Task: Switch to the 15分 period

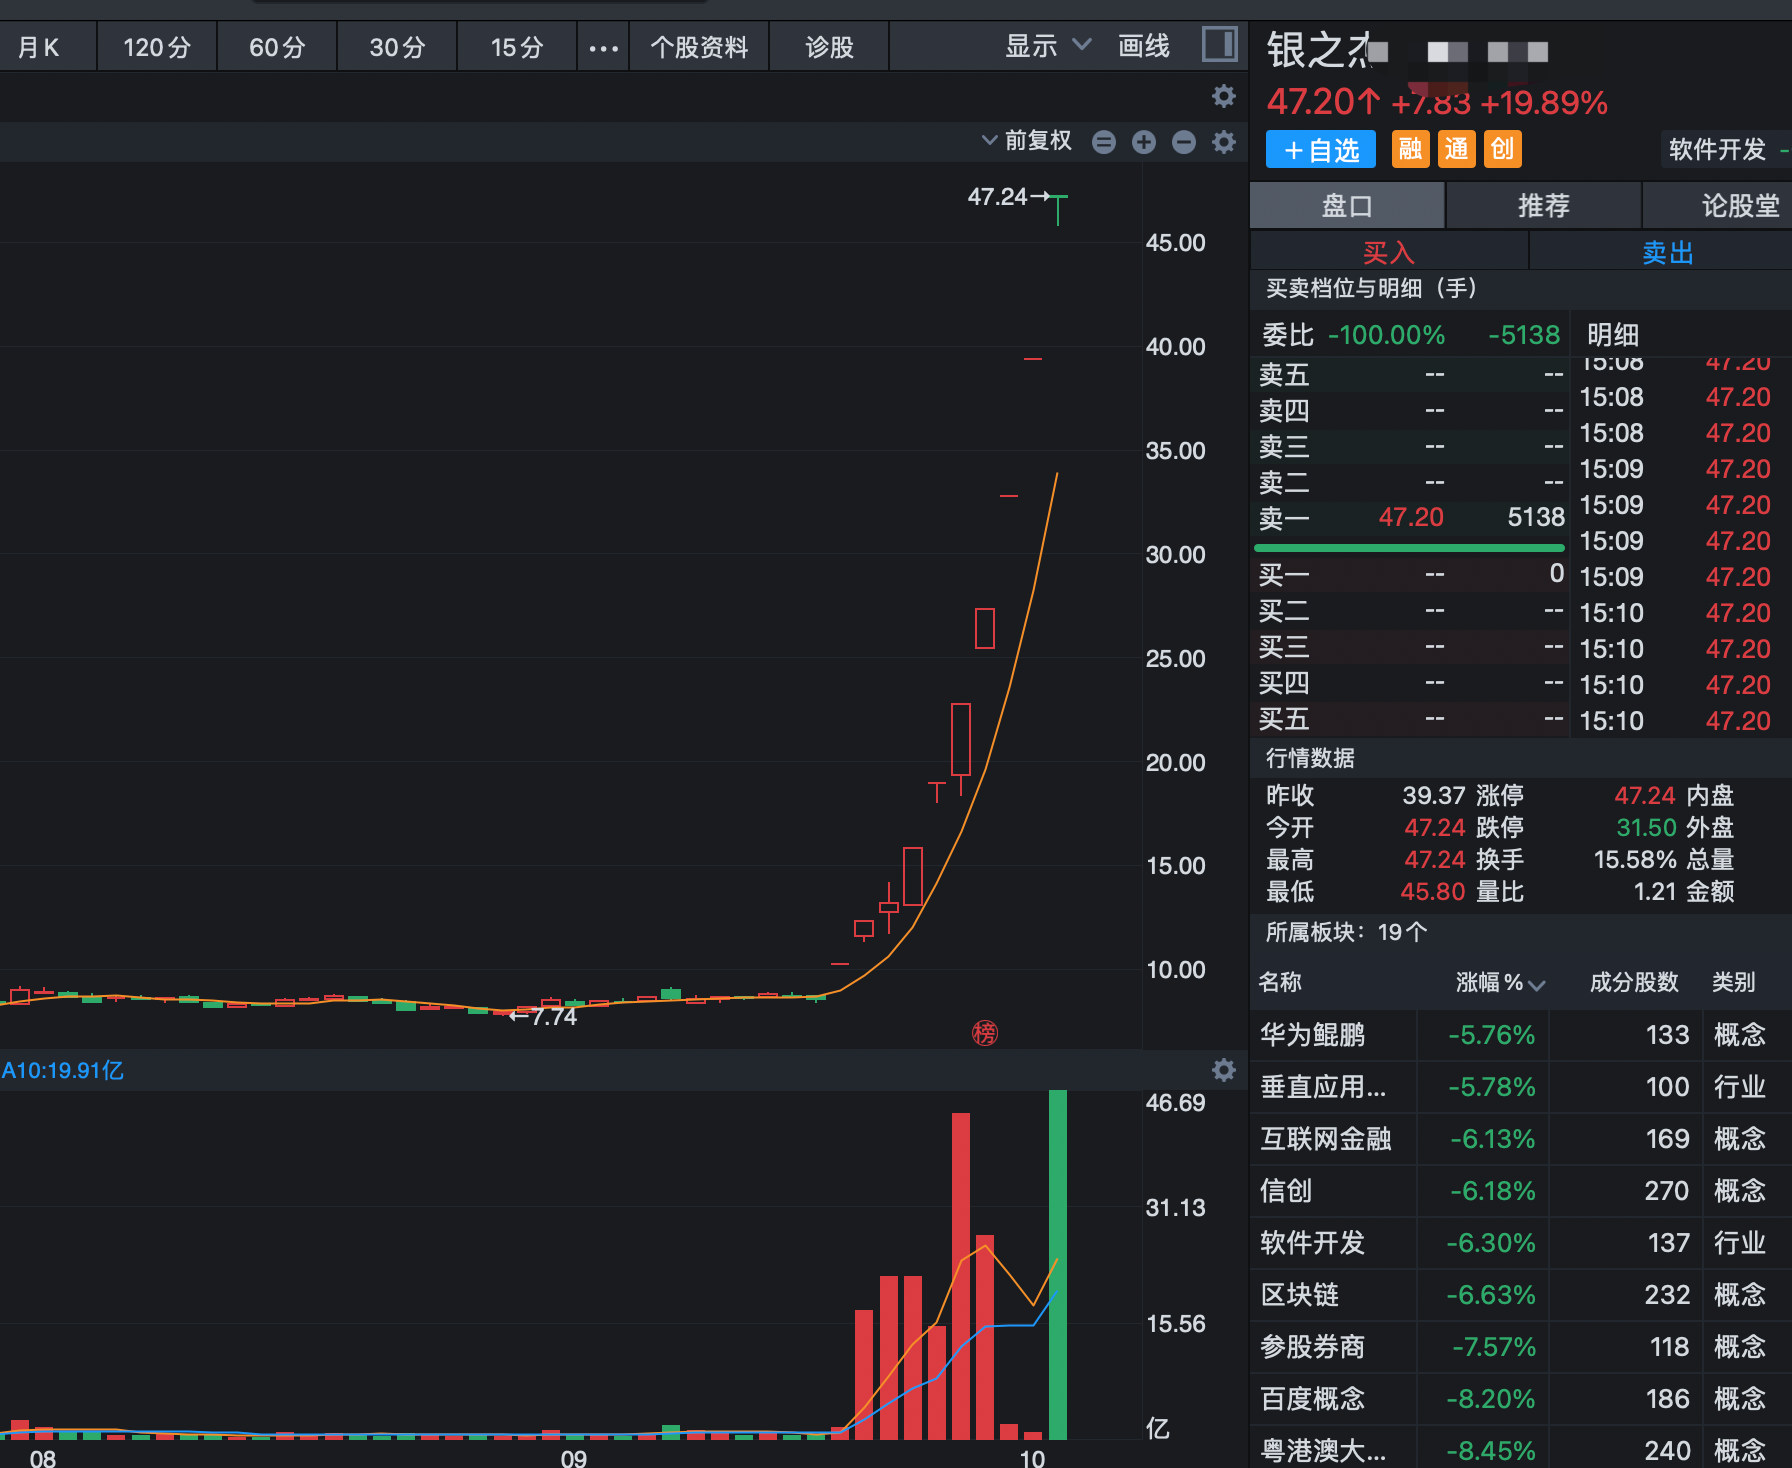Action: (x=517, y=47)
